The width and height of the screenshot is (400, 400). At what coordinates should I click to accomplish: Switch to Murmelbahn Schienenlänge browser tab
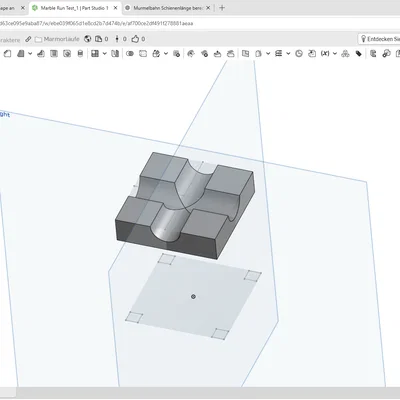point(168,8)
